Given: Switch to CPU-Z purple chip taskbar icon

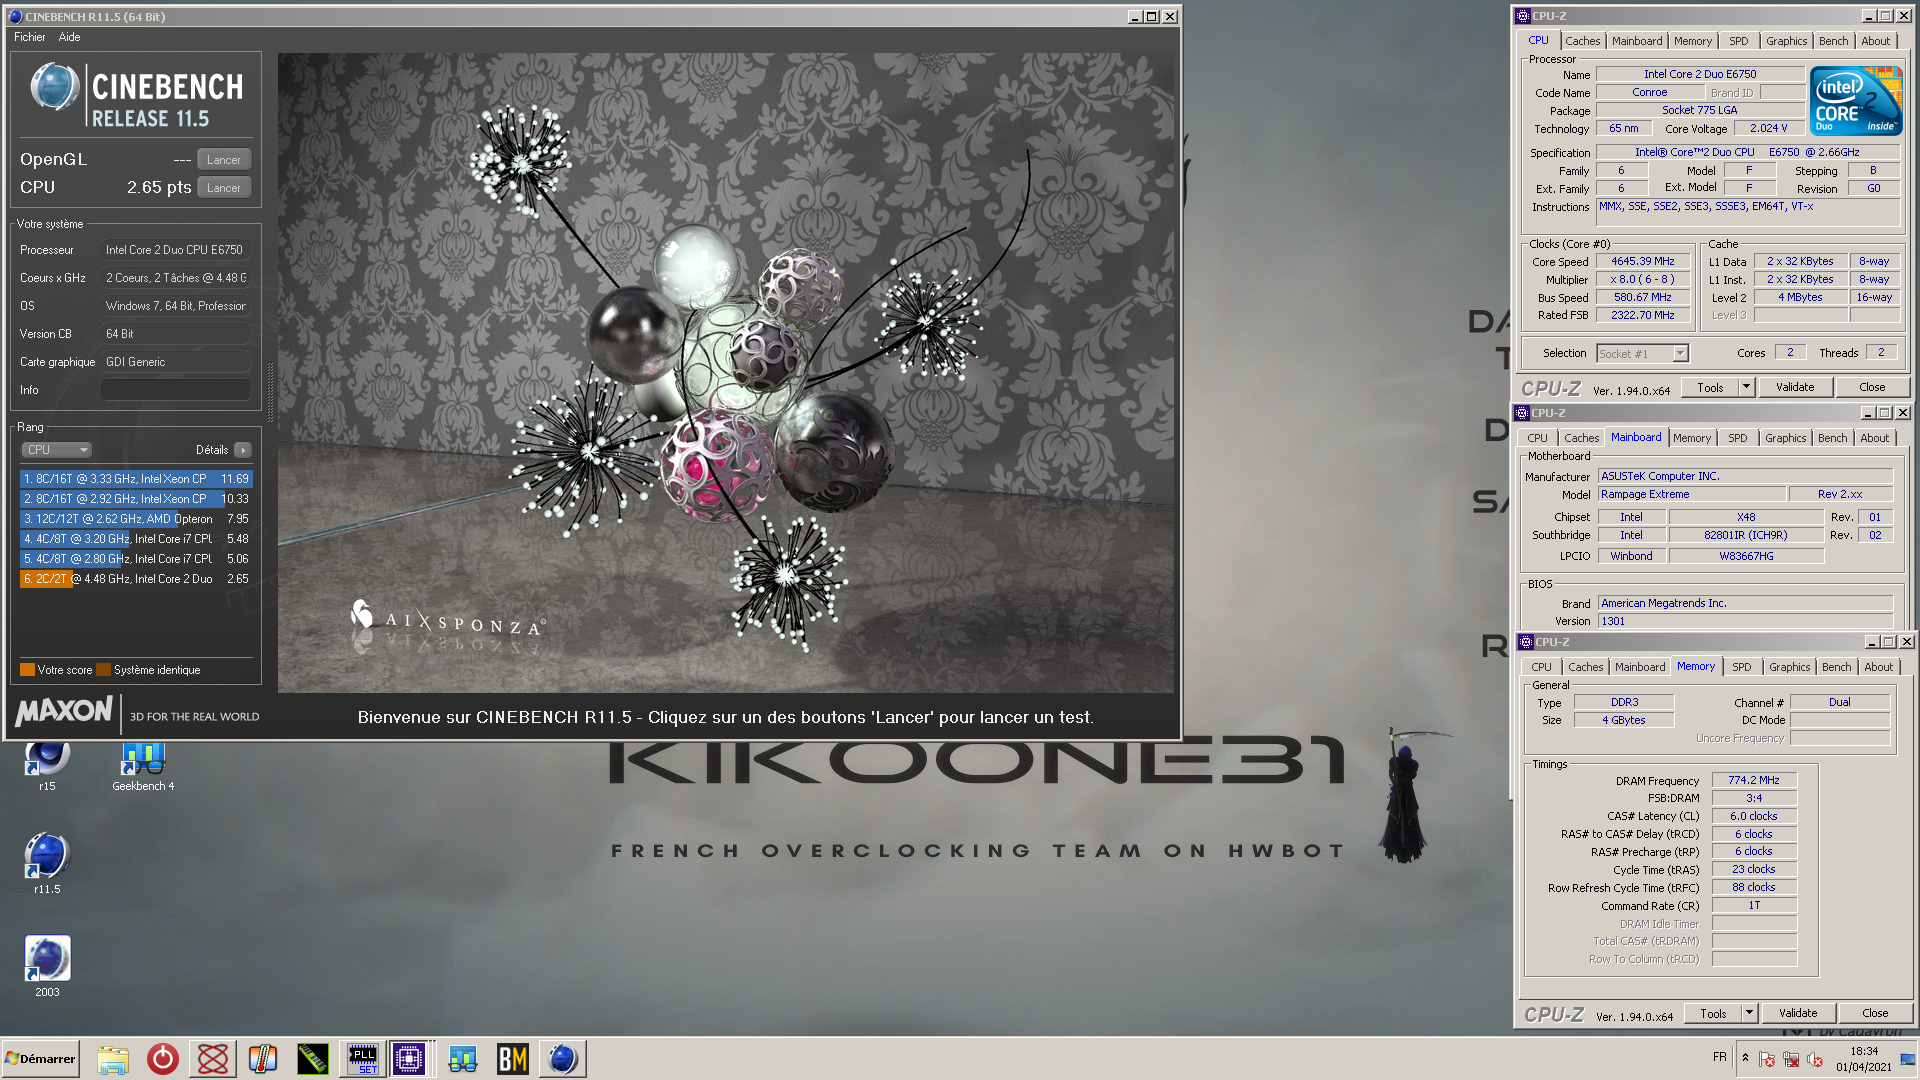Looking at the screenshot, I should coord(409,1059).
